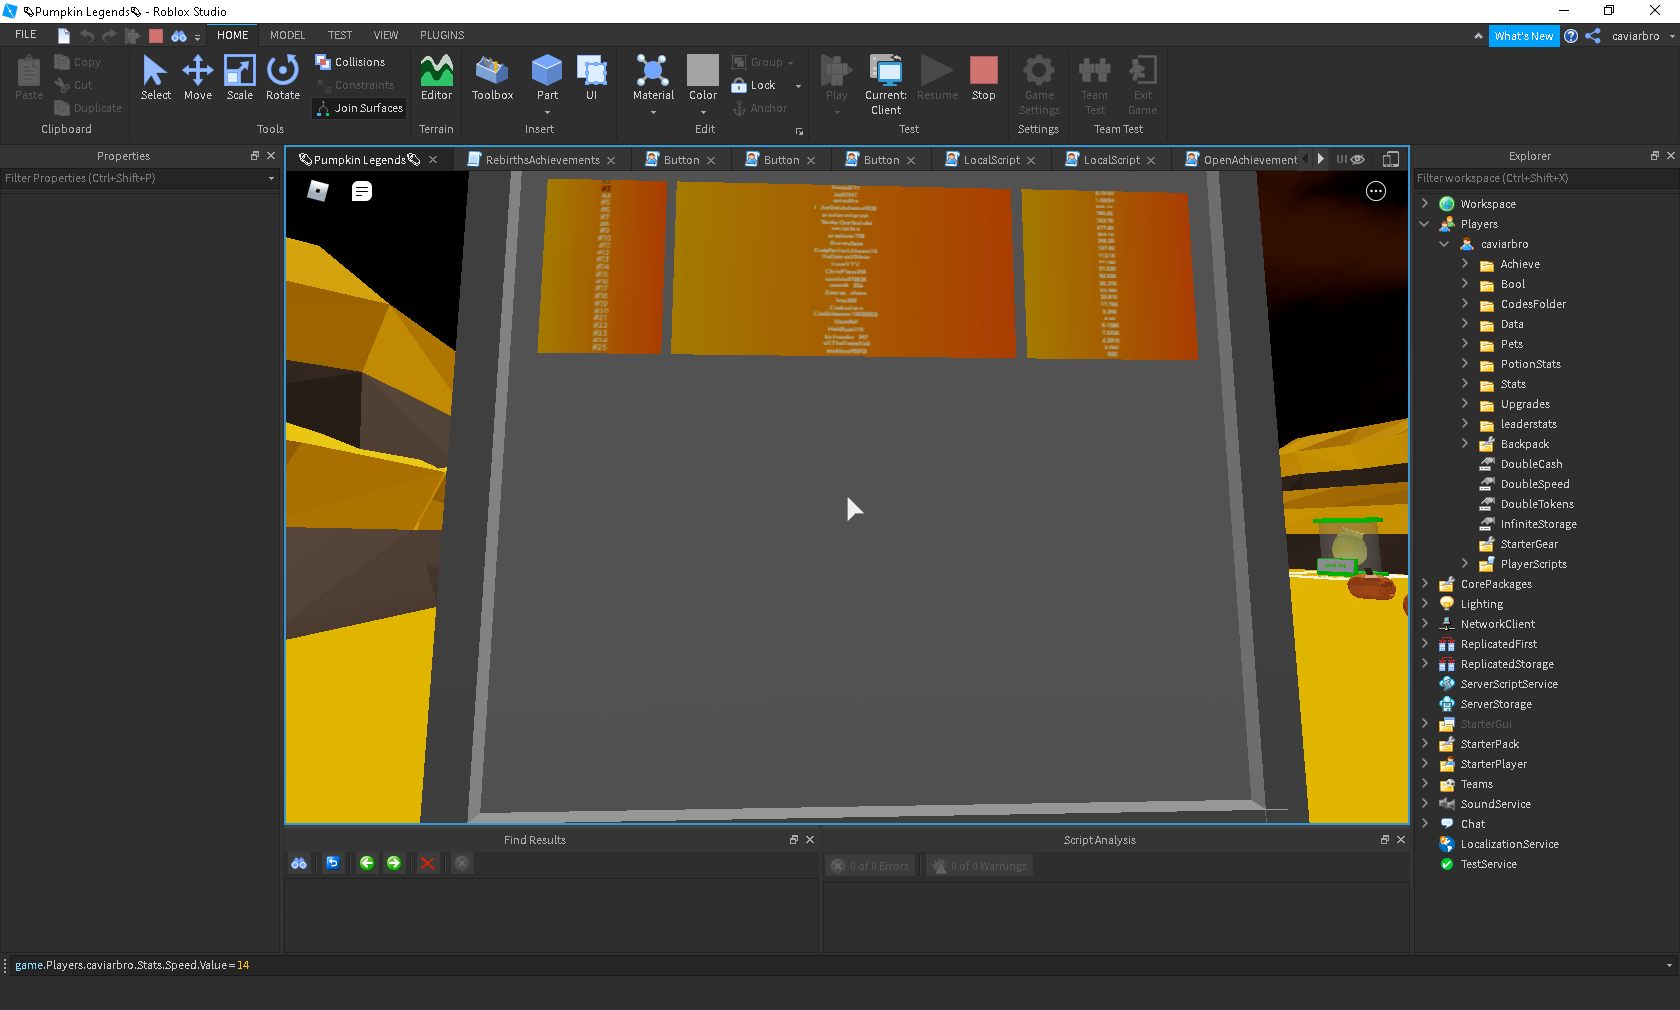Choose the Rotate tool

click(283, 78)
